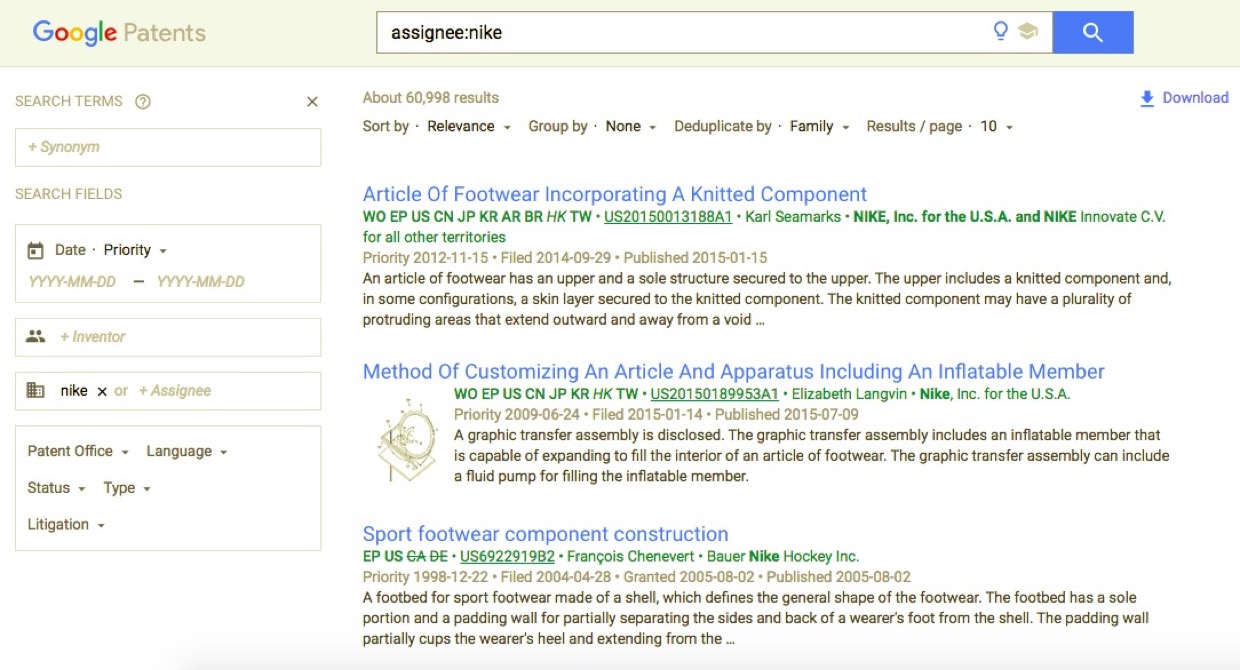The width and height of the screenshot is (1240, 670).
Task: Click the Google Patents logo
Action: point(119,32)
